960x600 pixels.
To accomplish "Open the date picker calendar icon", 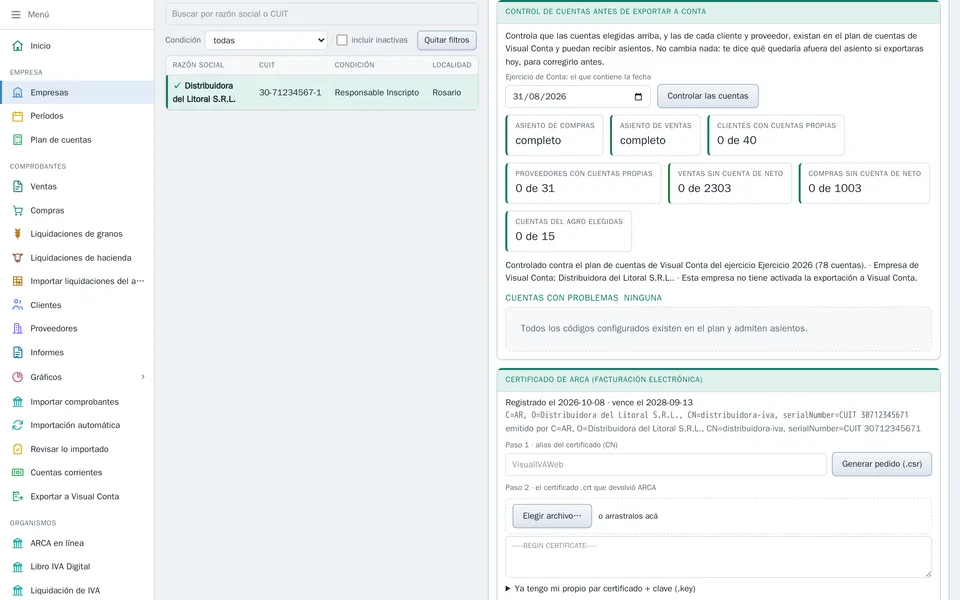I will (638, 97).
